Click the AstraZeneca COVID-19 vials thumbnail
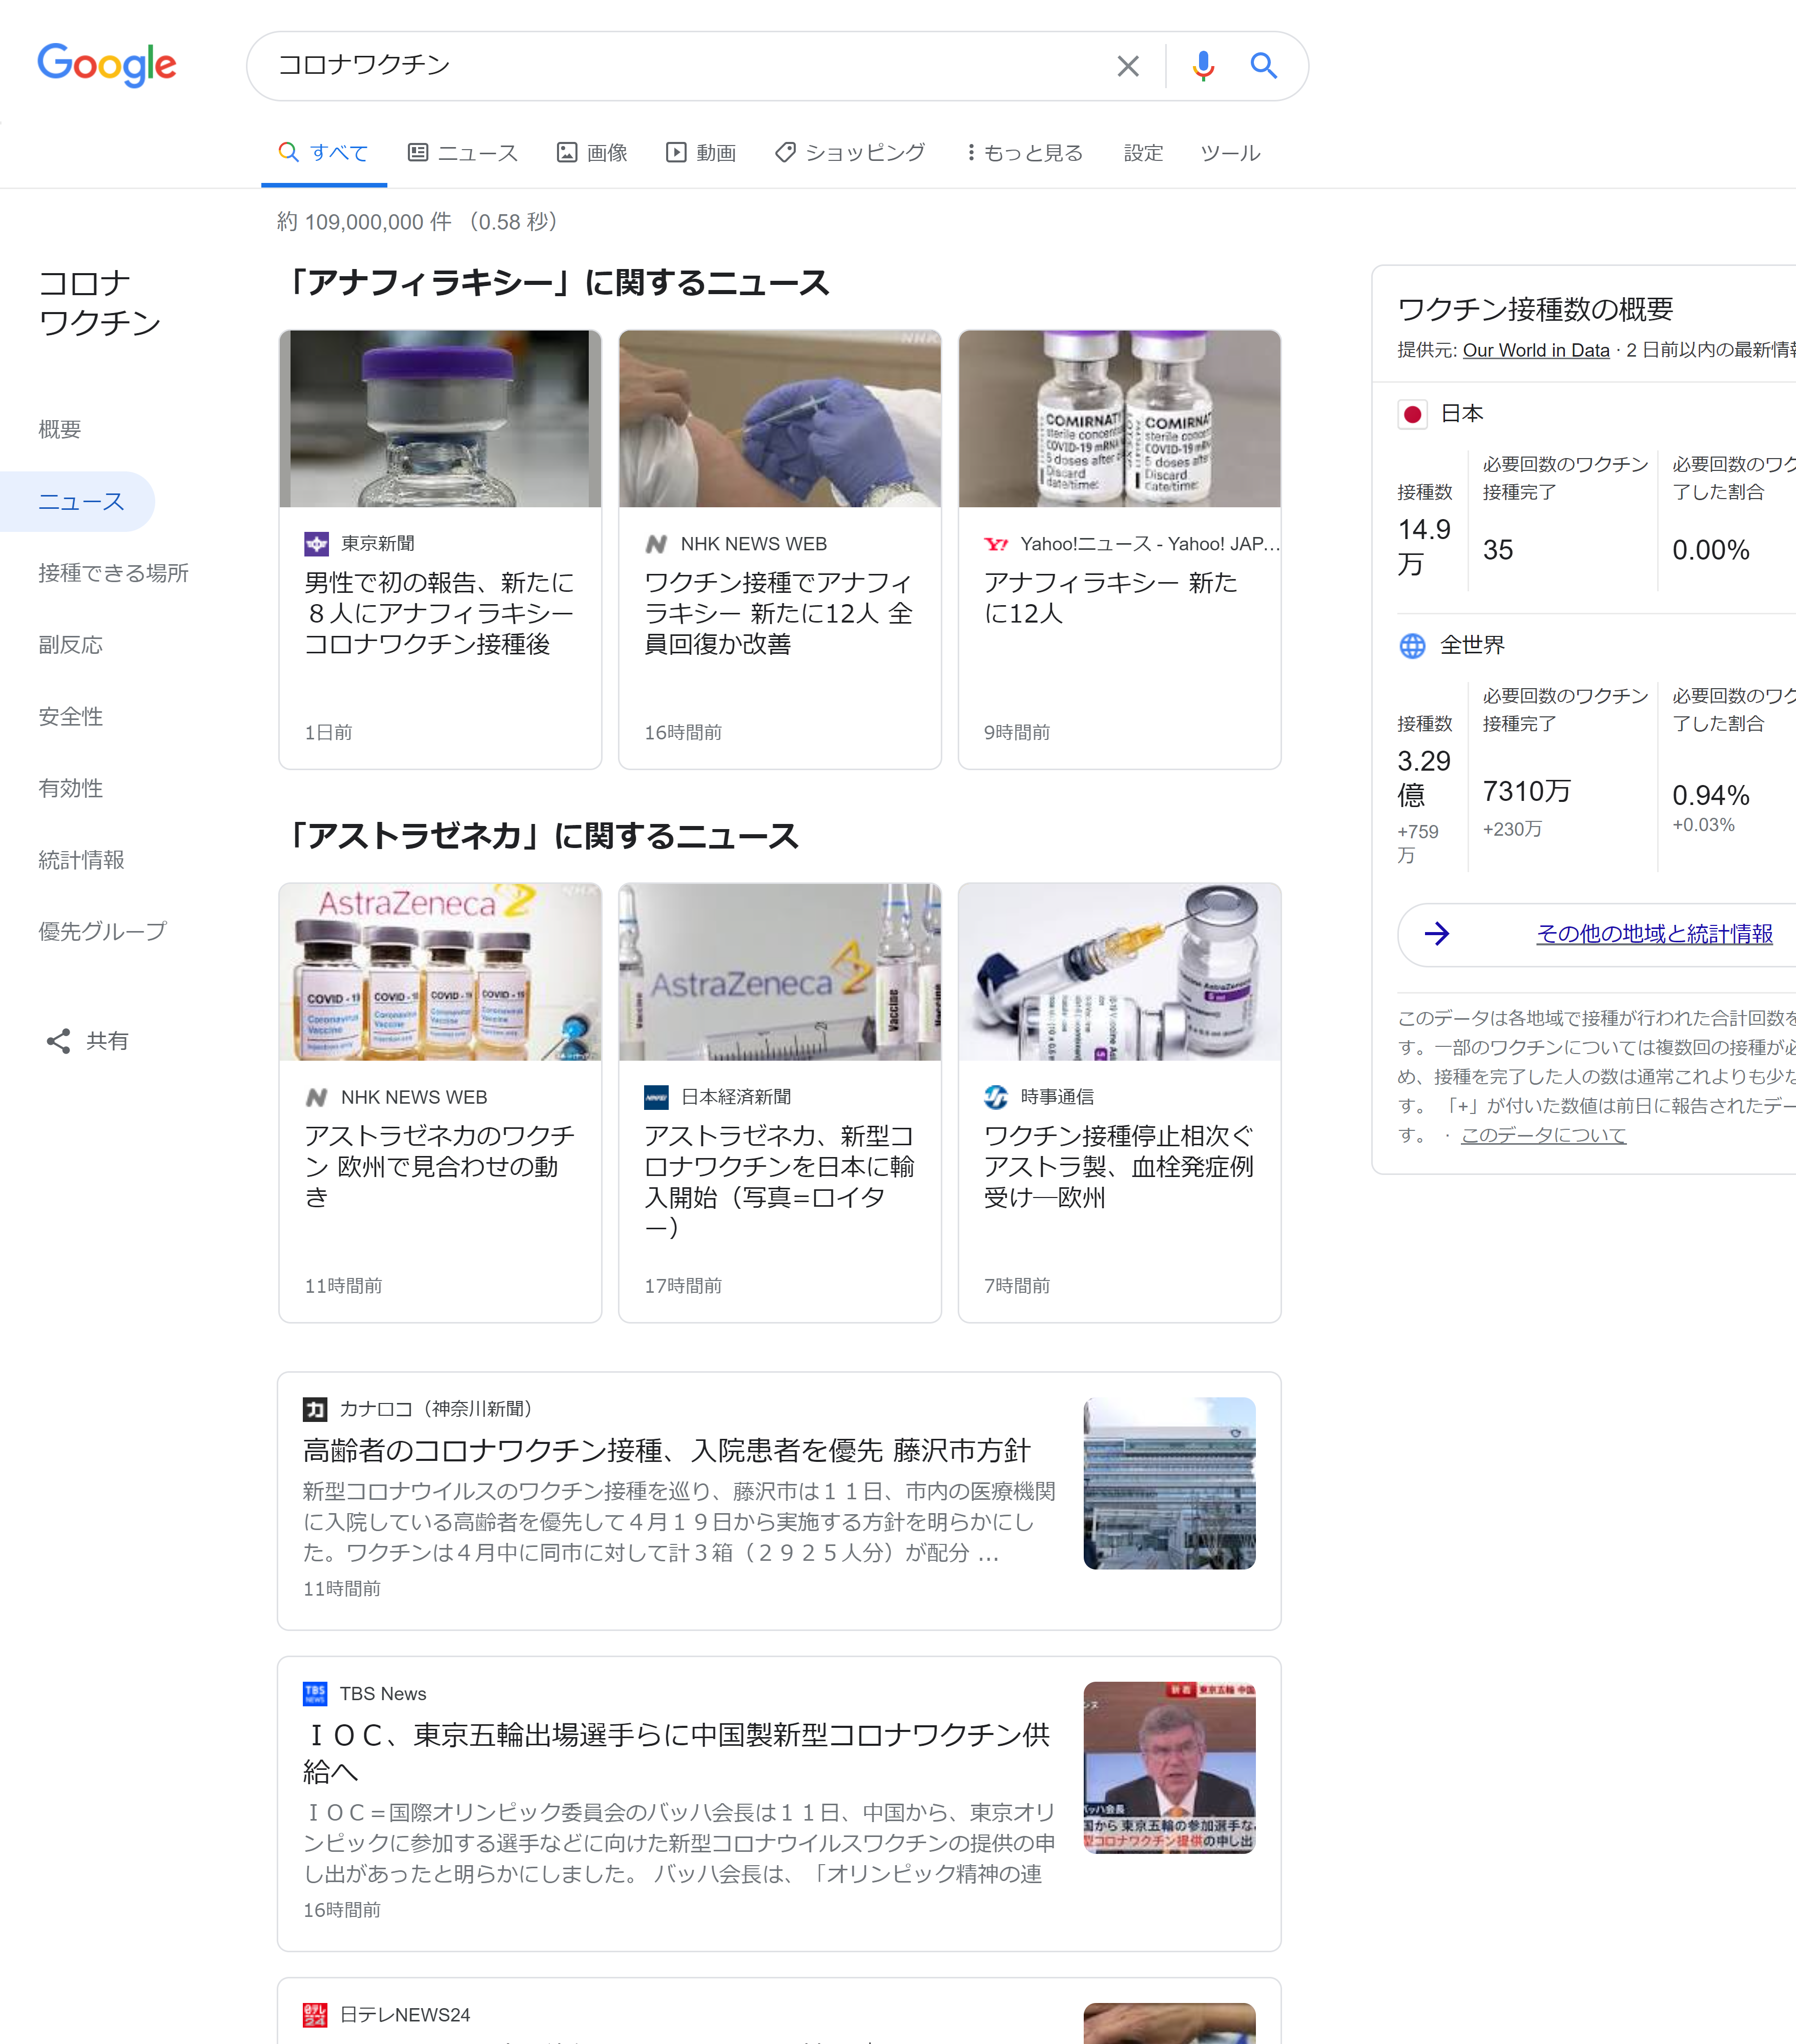Image resolution: width=1796 pixels, height=2044 pixels. (x=440, y=972)
